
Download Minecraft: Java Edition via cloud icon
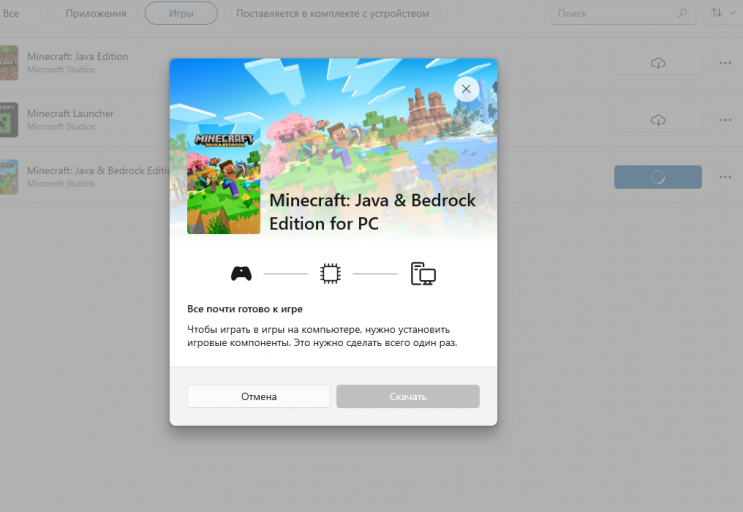658,63
